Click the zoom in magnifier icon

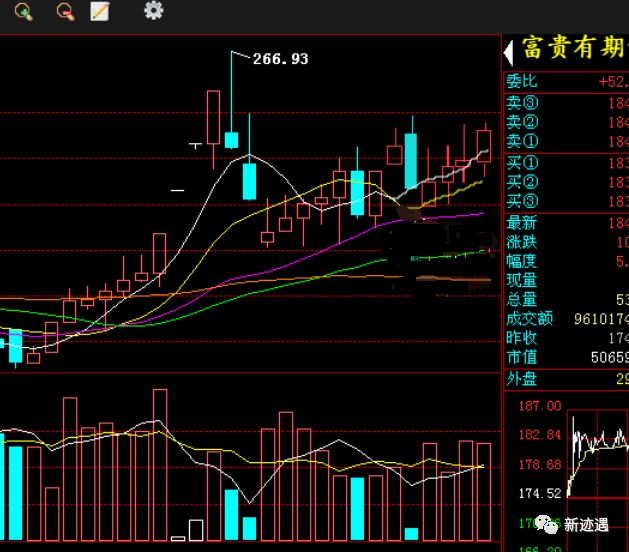[x=23, y=11]
